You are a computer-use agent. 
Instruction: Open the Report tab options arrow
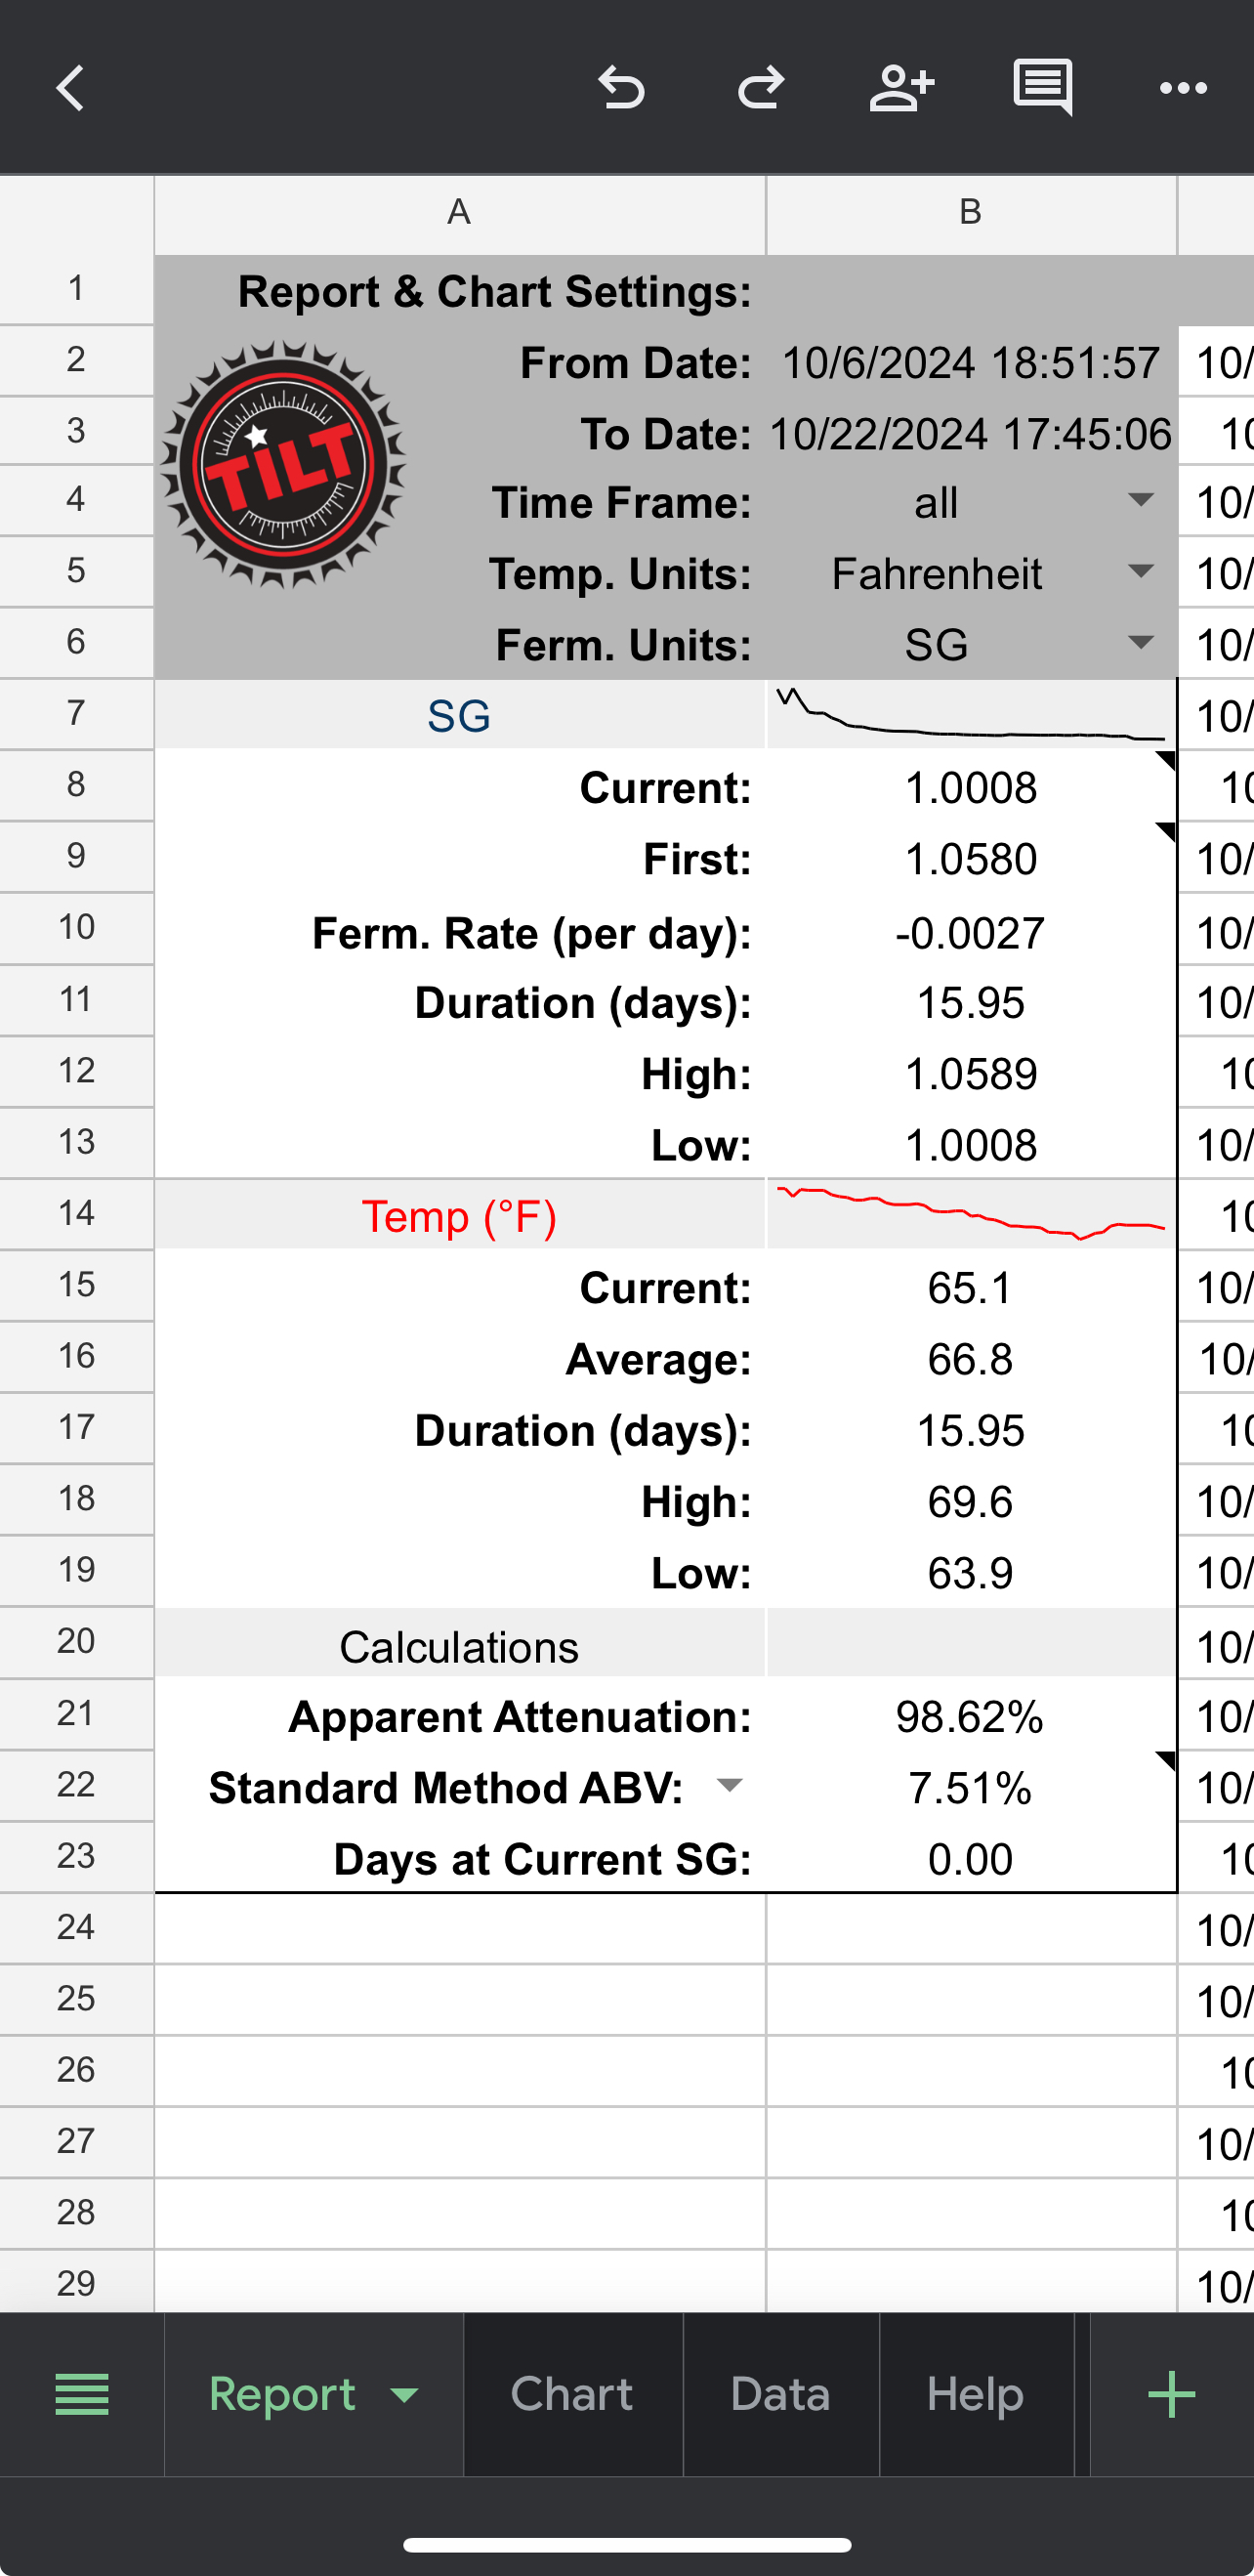click(x=405, y=2395)
